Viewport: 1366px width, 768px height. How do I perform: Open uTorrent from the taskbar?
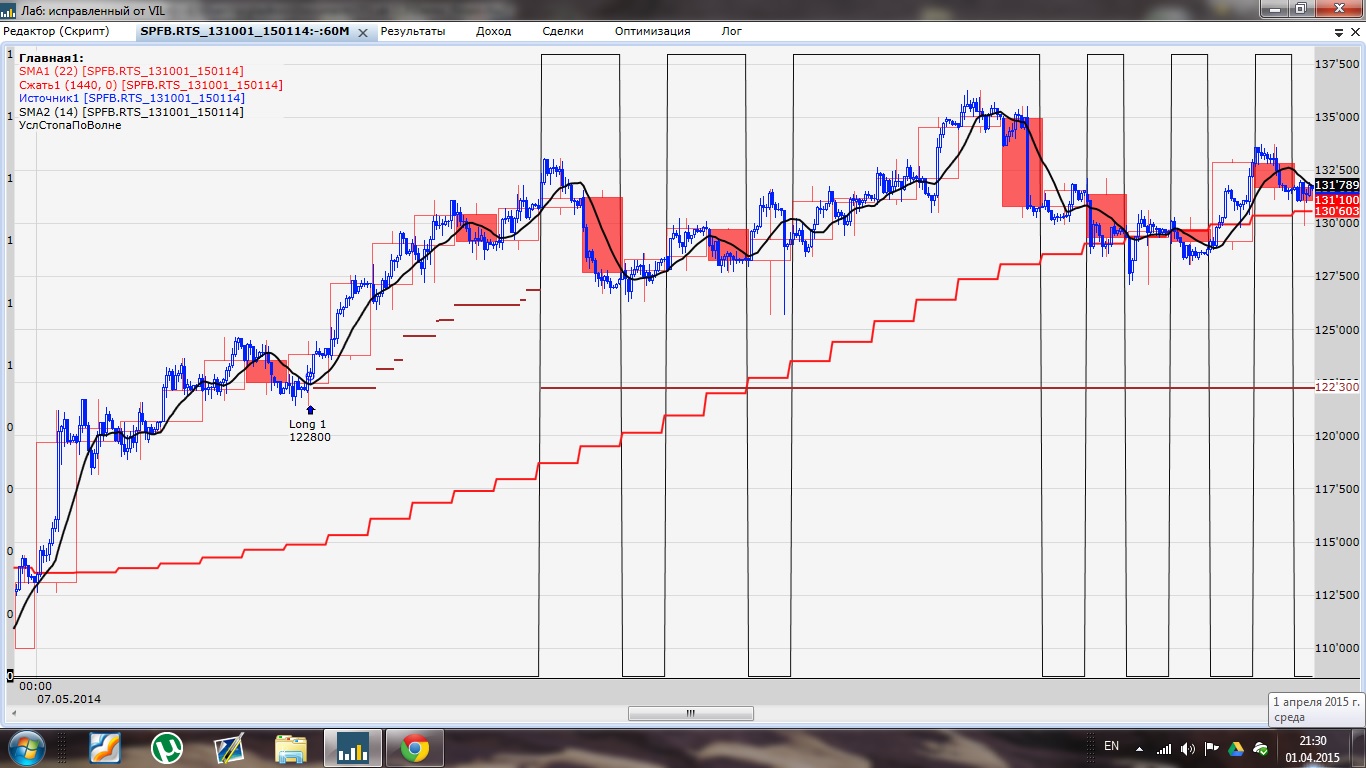pos(167,748)
